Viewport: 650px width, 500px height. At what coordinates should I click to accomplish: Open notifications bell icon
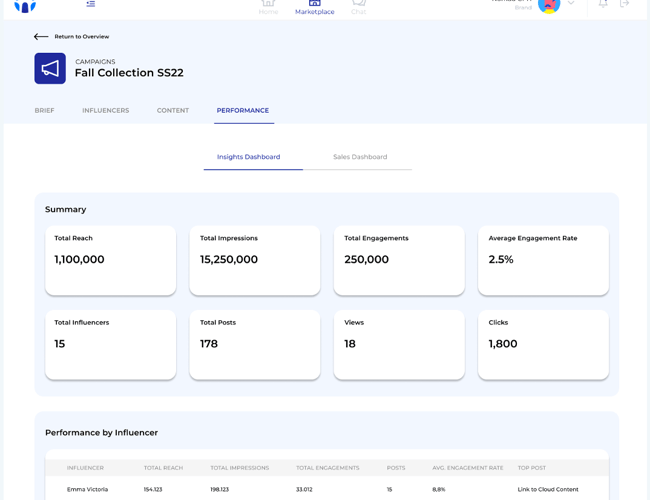[x=603, y=4]
